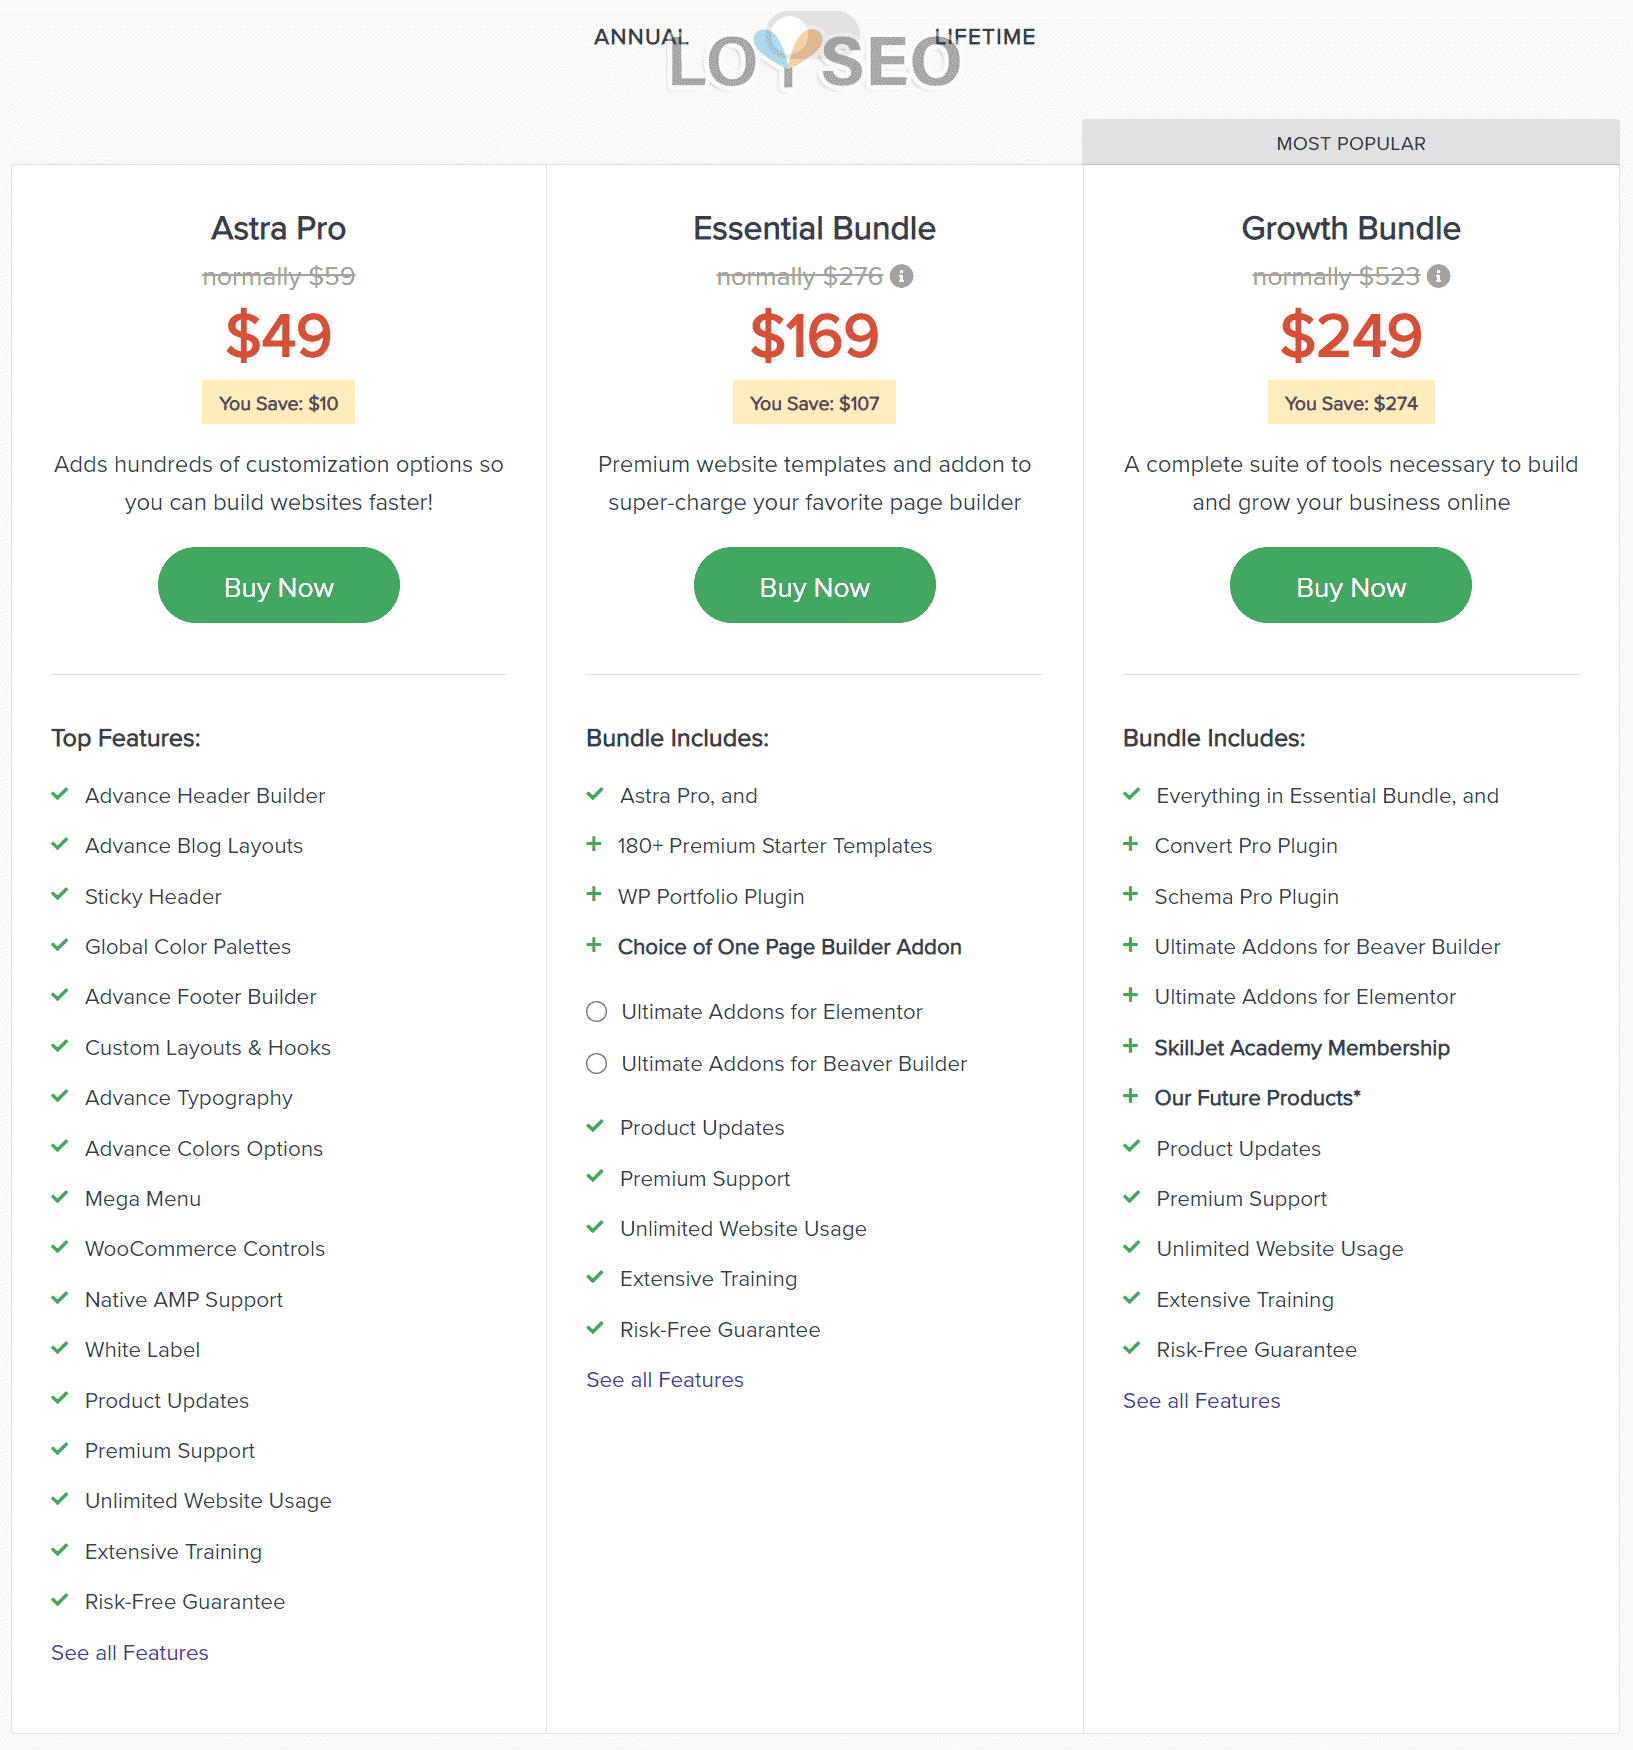This screenshot has width=1633, height=1750.
Task: Select Ultimate Addons for Beaver Builder radio
Action: tap(597, 1064)
